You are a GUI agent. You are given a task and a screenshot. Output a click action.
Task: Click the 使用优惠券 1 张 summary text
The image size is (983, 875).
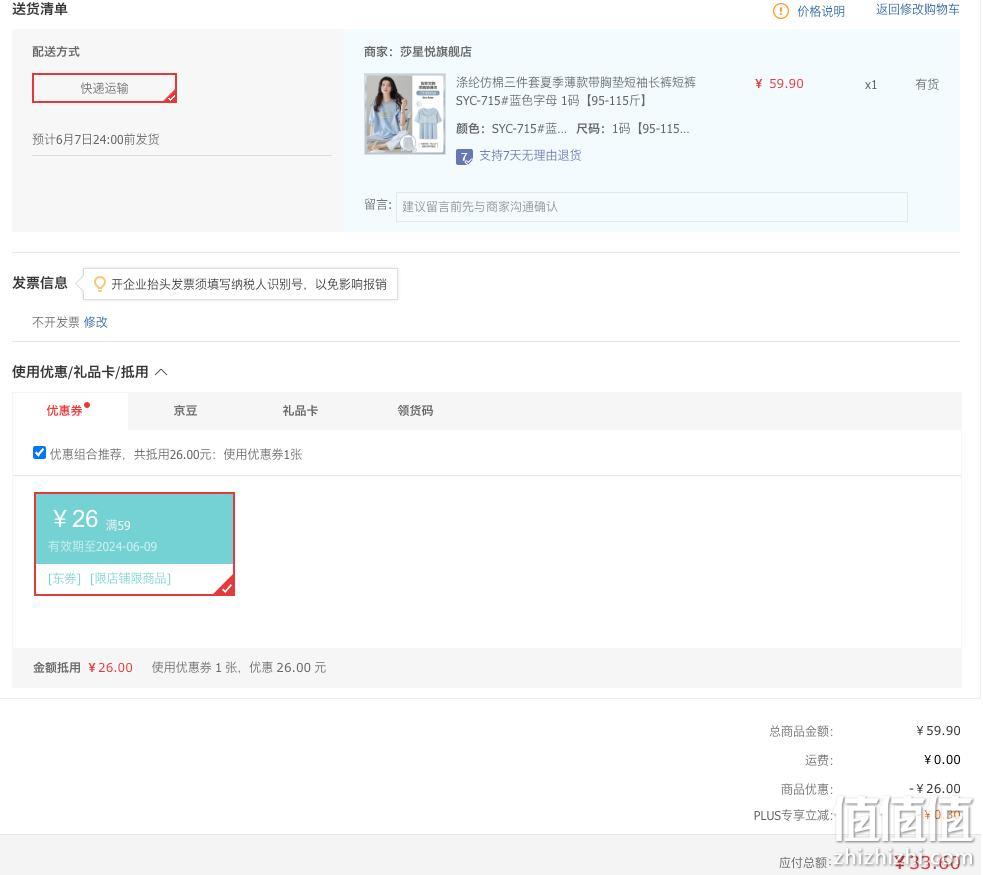click(239, 668)
